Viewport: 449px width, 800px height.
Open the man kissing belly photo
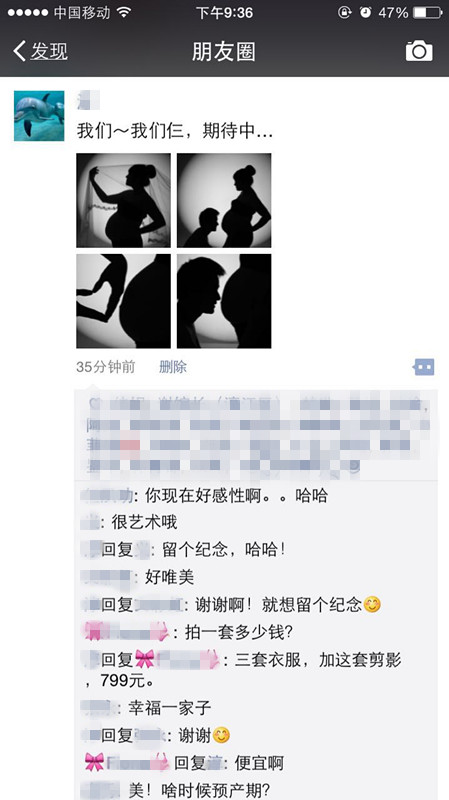pos(224,301)
